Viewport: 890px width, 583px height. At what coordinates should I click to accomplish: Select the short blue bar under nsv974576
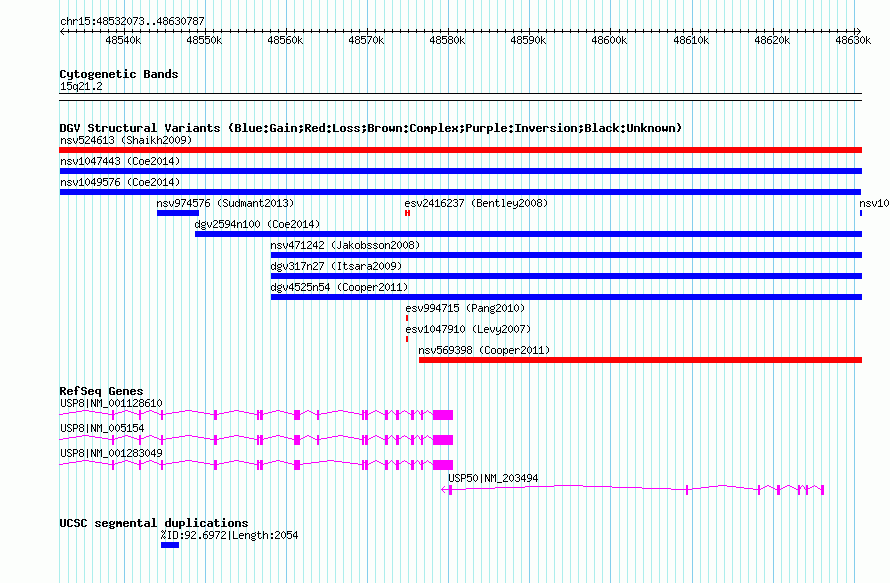click(x=178, y=213)
